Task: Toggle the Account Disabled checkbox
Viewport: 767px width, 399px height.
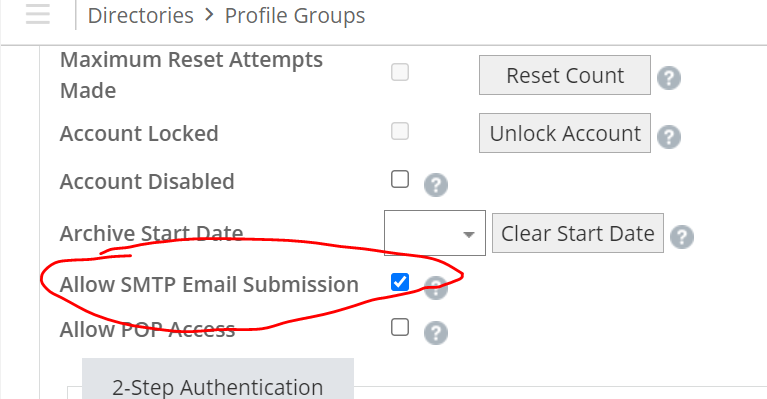Action: 400,179
